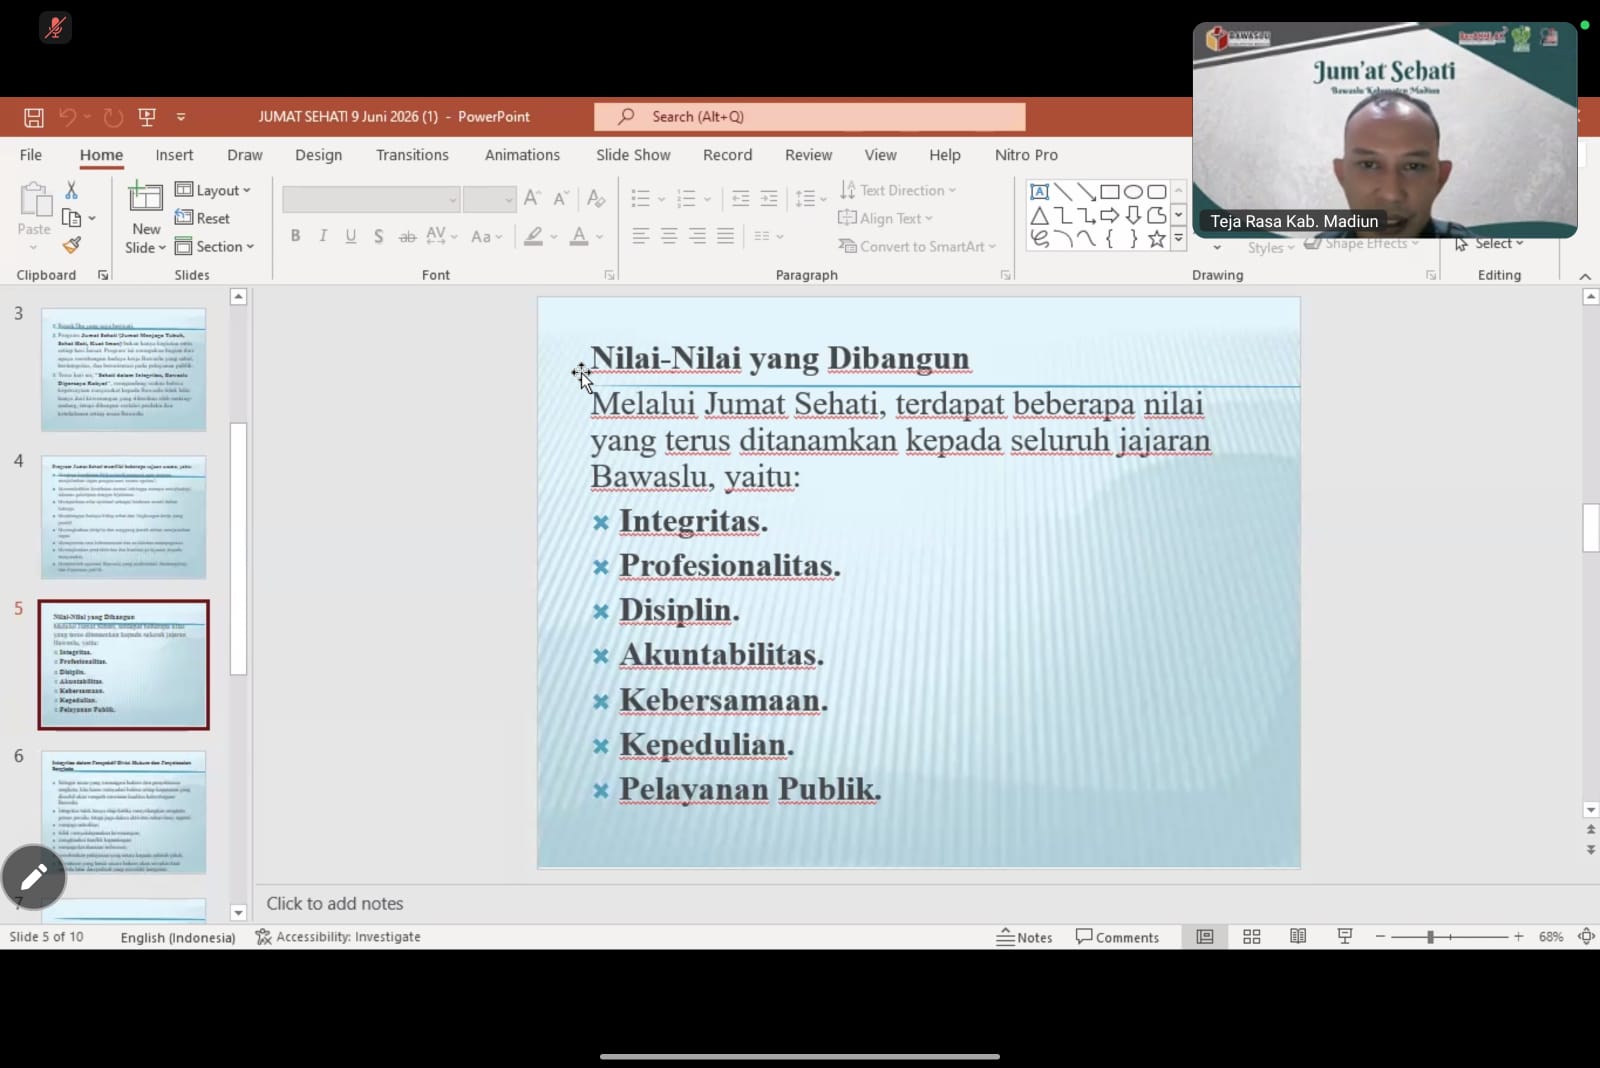
Task: Expand the New Slide dropdown arrow
Action: coord(145,247)
